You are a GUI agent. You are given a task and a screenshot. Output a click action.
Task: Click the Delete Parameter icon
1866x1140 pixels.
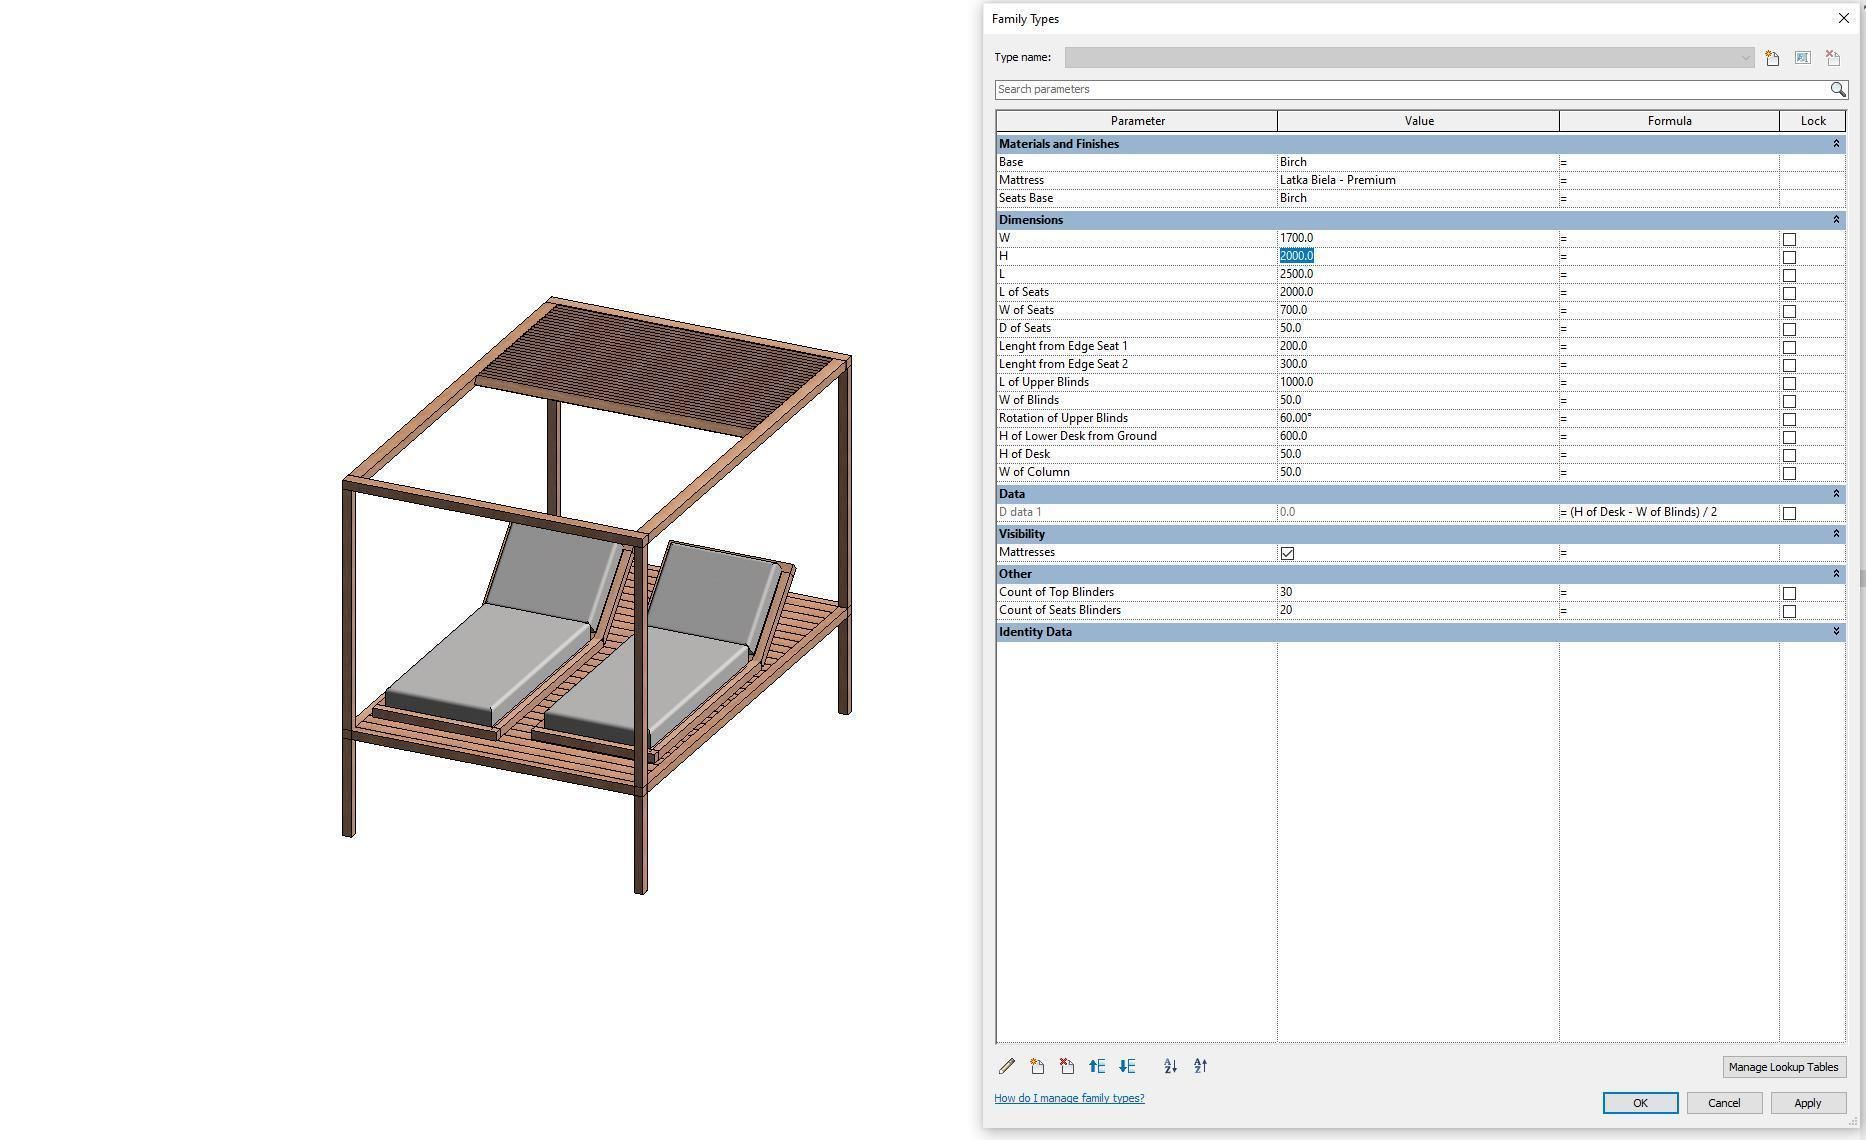coord(1067,1066)
